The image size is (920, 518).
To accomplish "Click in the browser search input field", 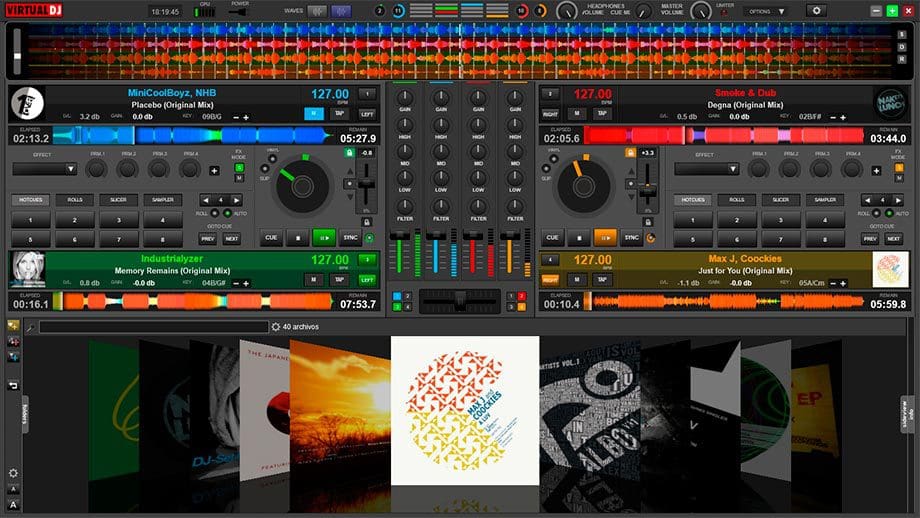I will [x=154, y=327].
